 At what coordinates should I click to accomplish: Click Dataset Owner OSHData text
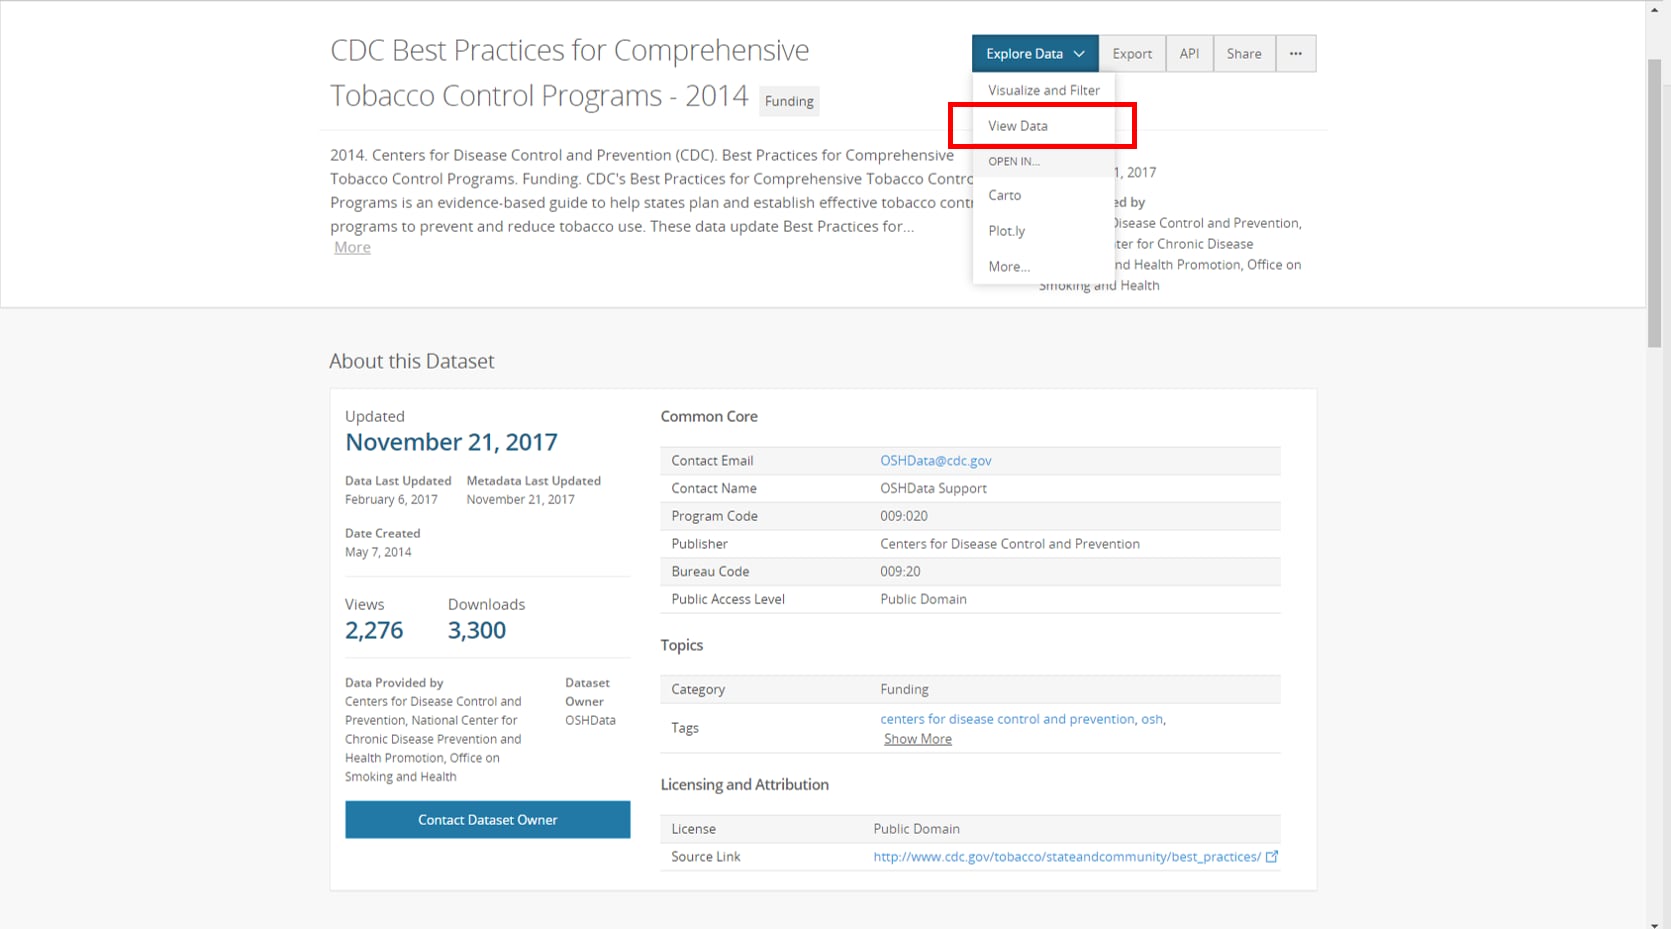click(x=590, y=720)
